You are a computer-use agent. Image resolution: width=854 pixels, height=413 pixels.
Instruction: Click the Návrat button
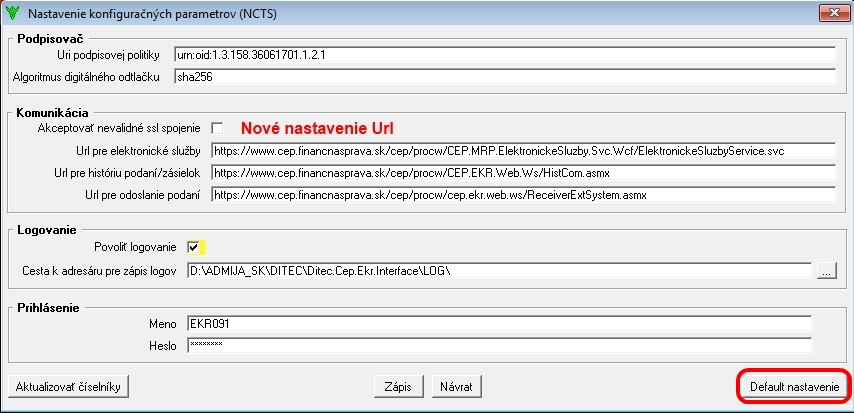(x=456, y=387)
